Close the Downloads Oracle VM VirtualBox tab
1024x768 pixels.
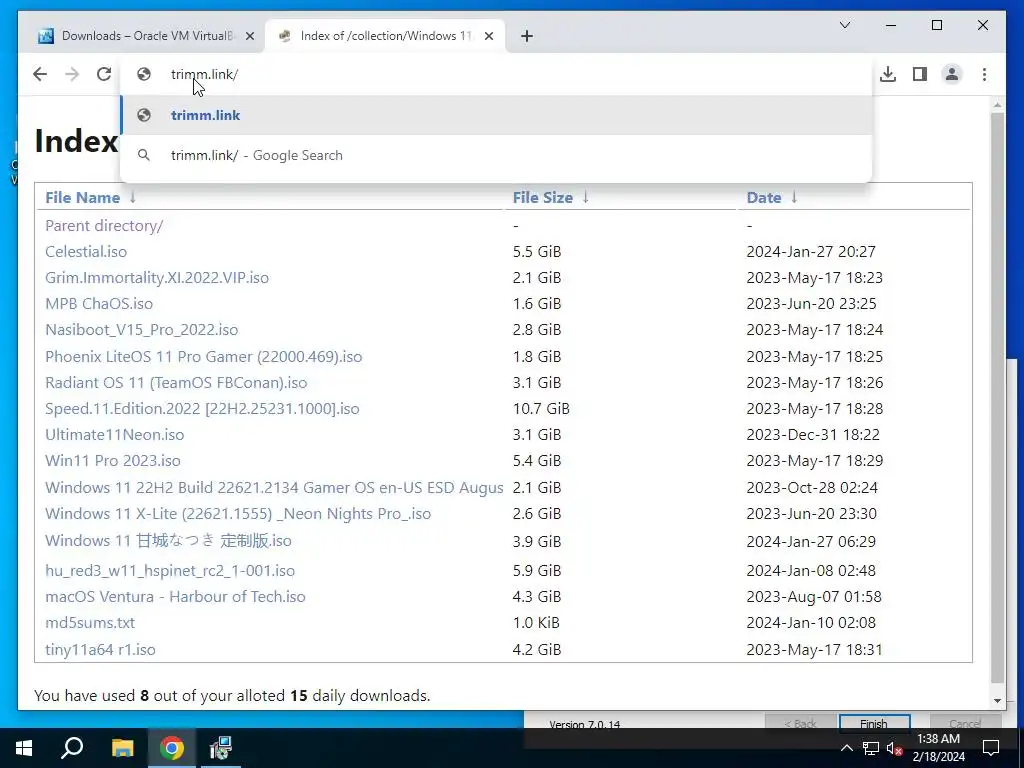coord(249,37)
